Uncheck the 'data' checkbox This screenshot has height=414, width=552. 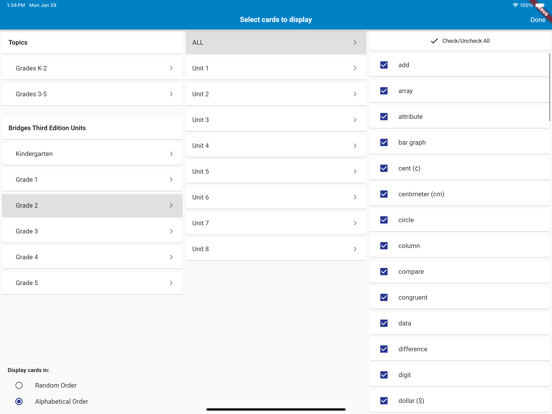click(384, 323)
